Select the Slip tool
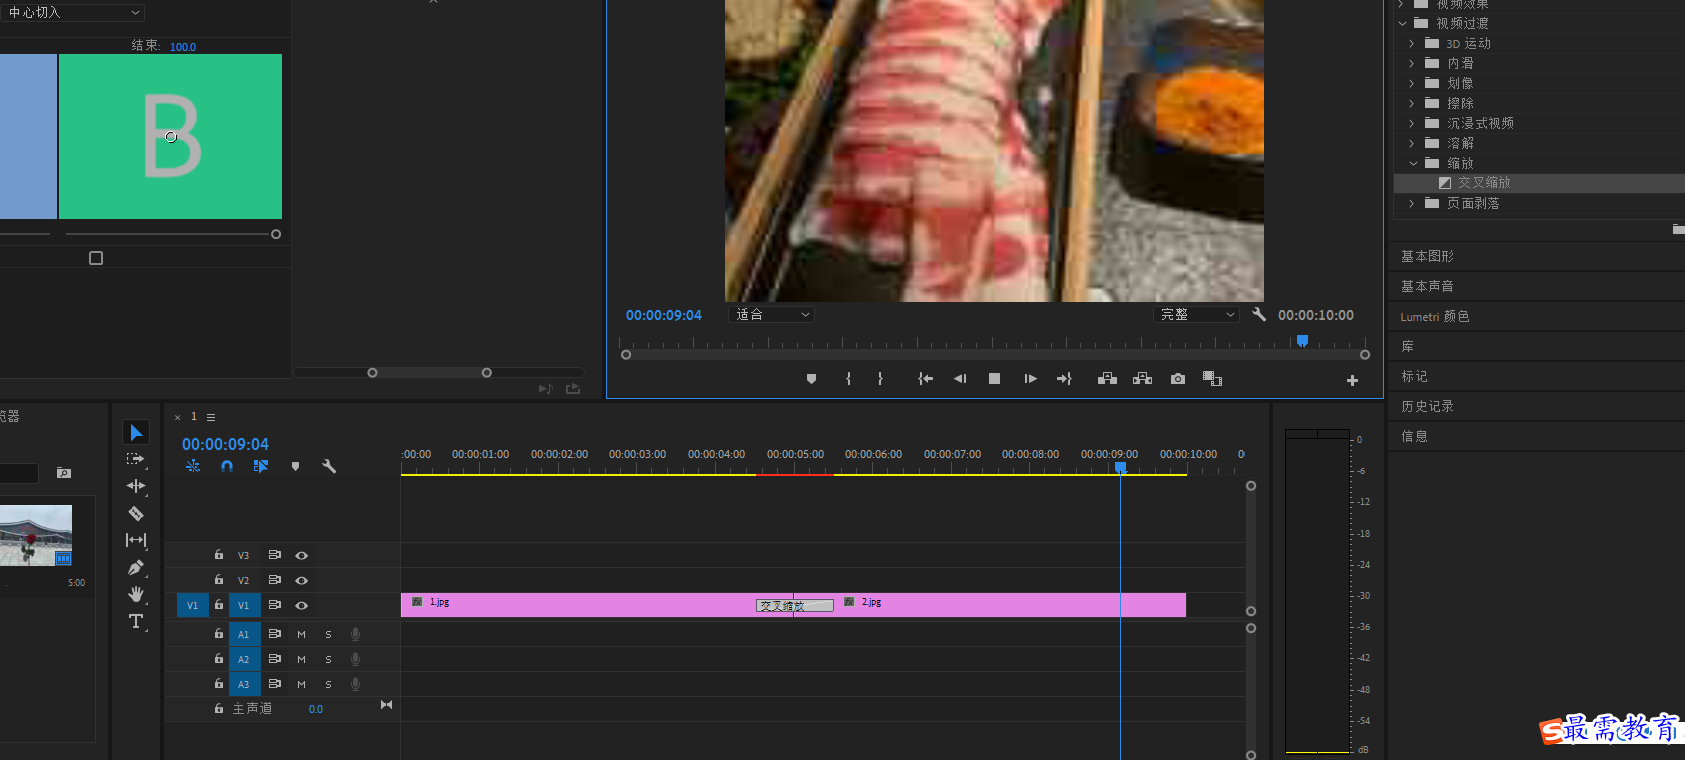This screenshot has height=760, width=1685. [x=136, y=540]
